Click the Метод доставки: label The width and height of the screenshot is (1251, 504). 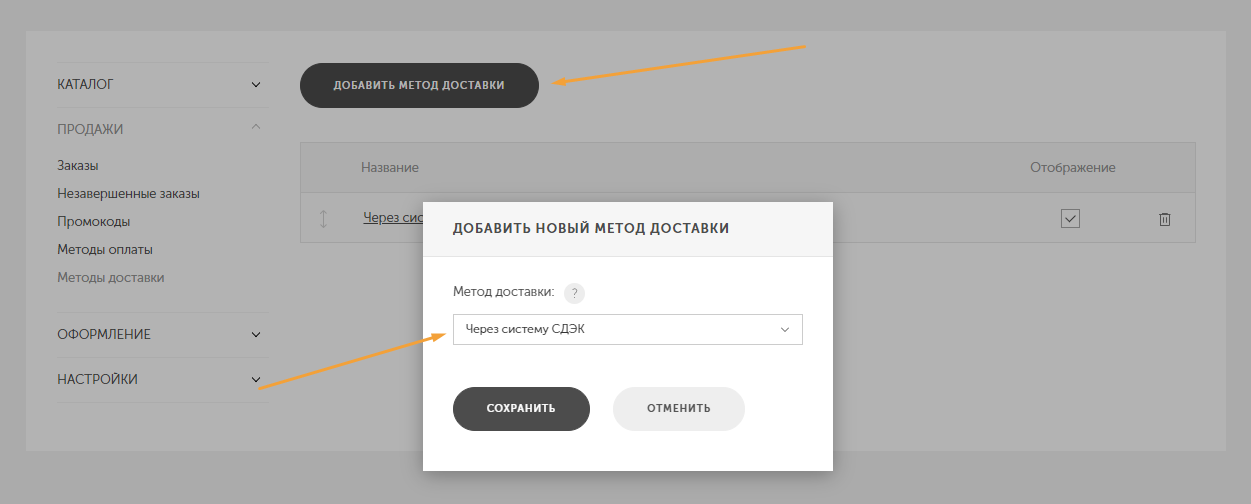click(x=503, y=293)
